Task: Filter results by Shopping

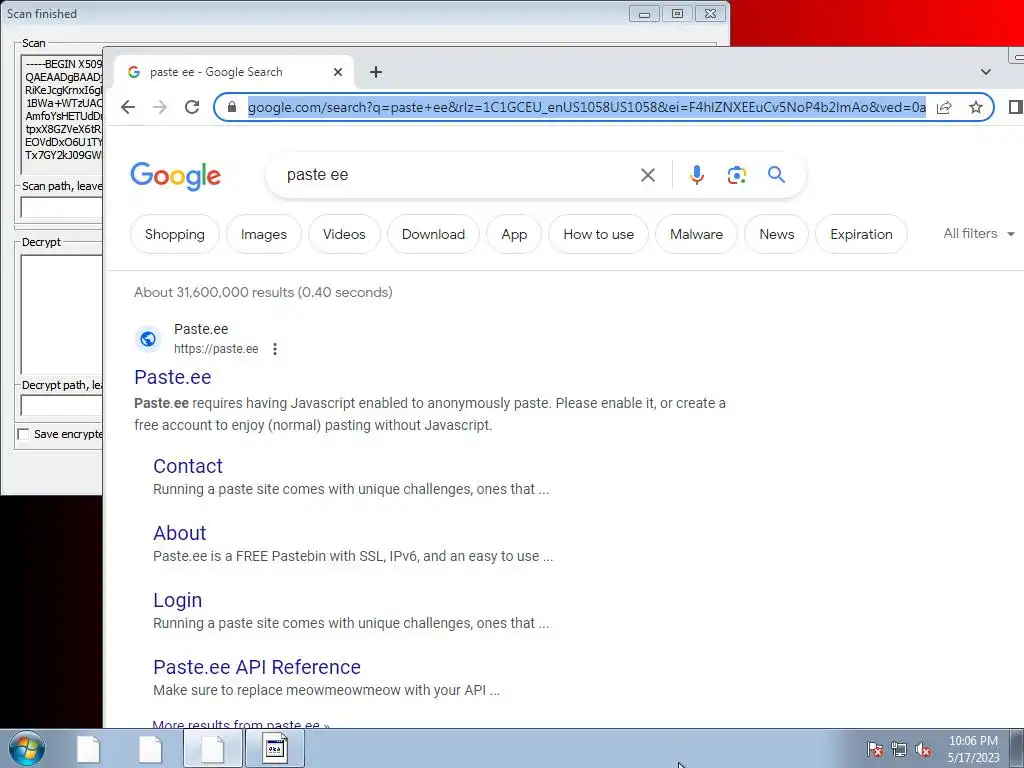Action: 174,234
